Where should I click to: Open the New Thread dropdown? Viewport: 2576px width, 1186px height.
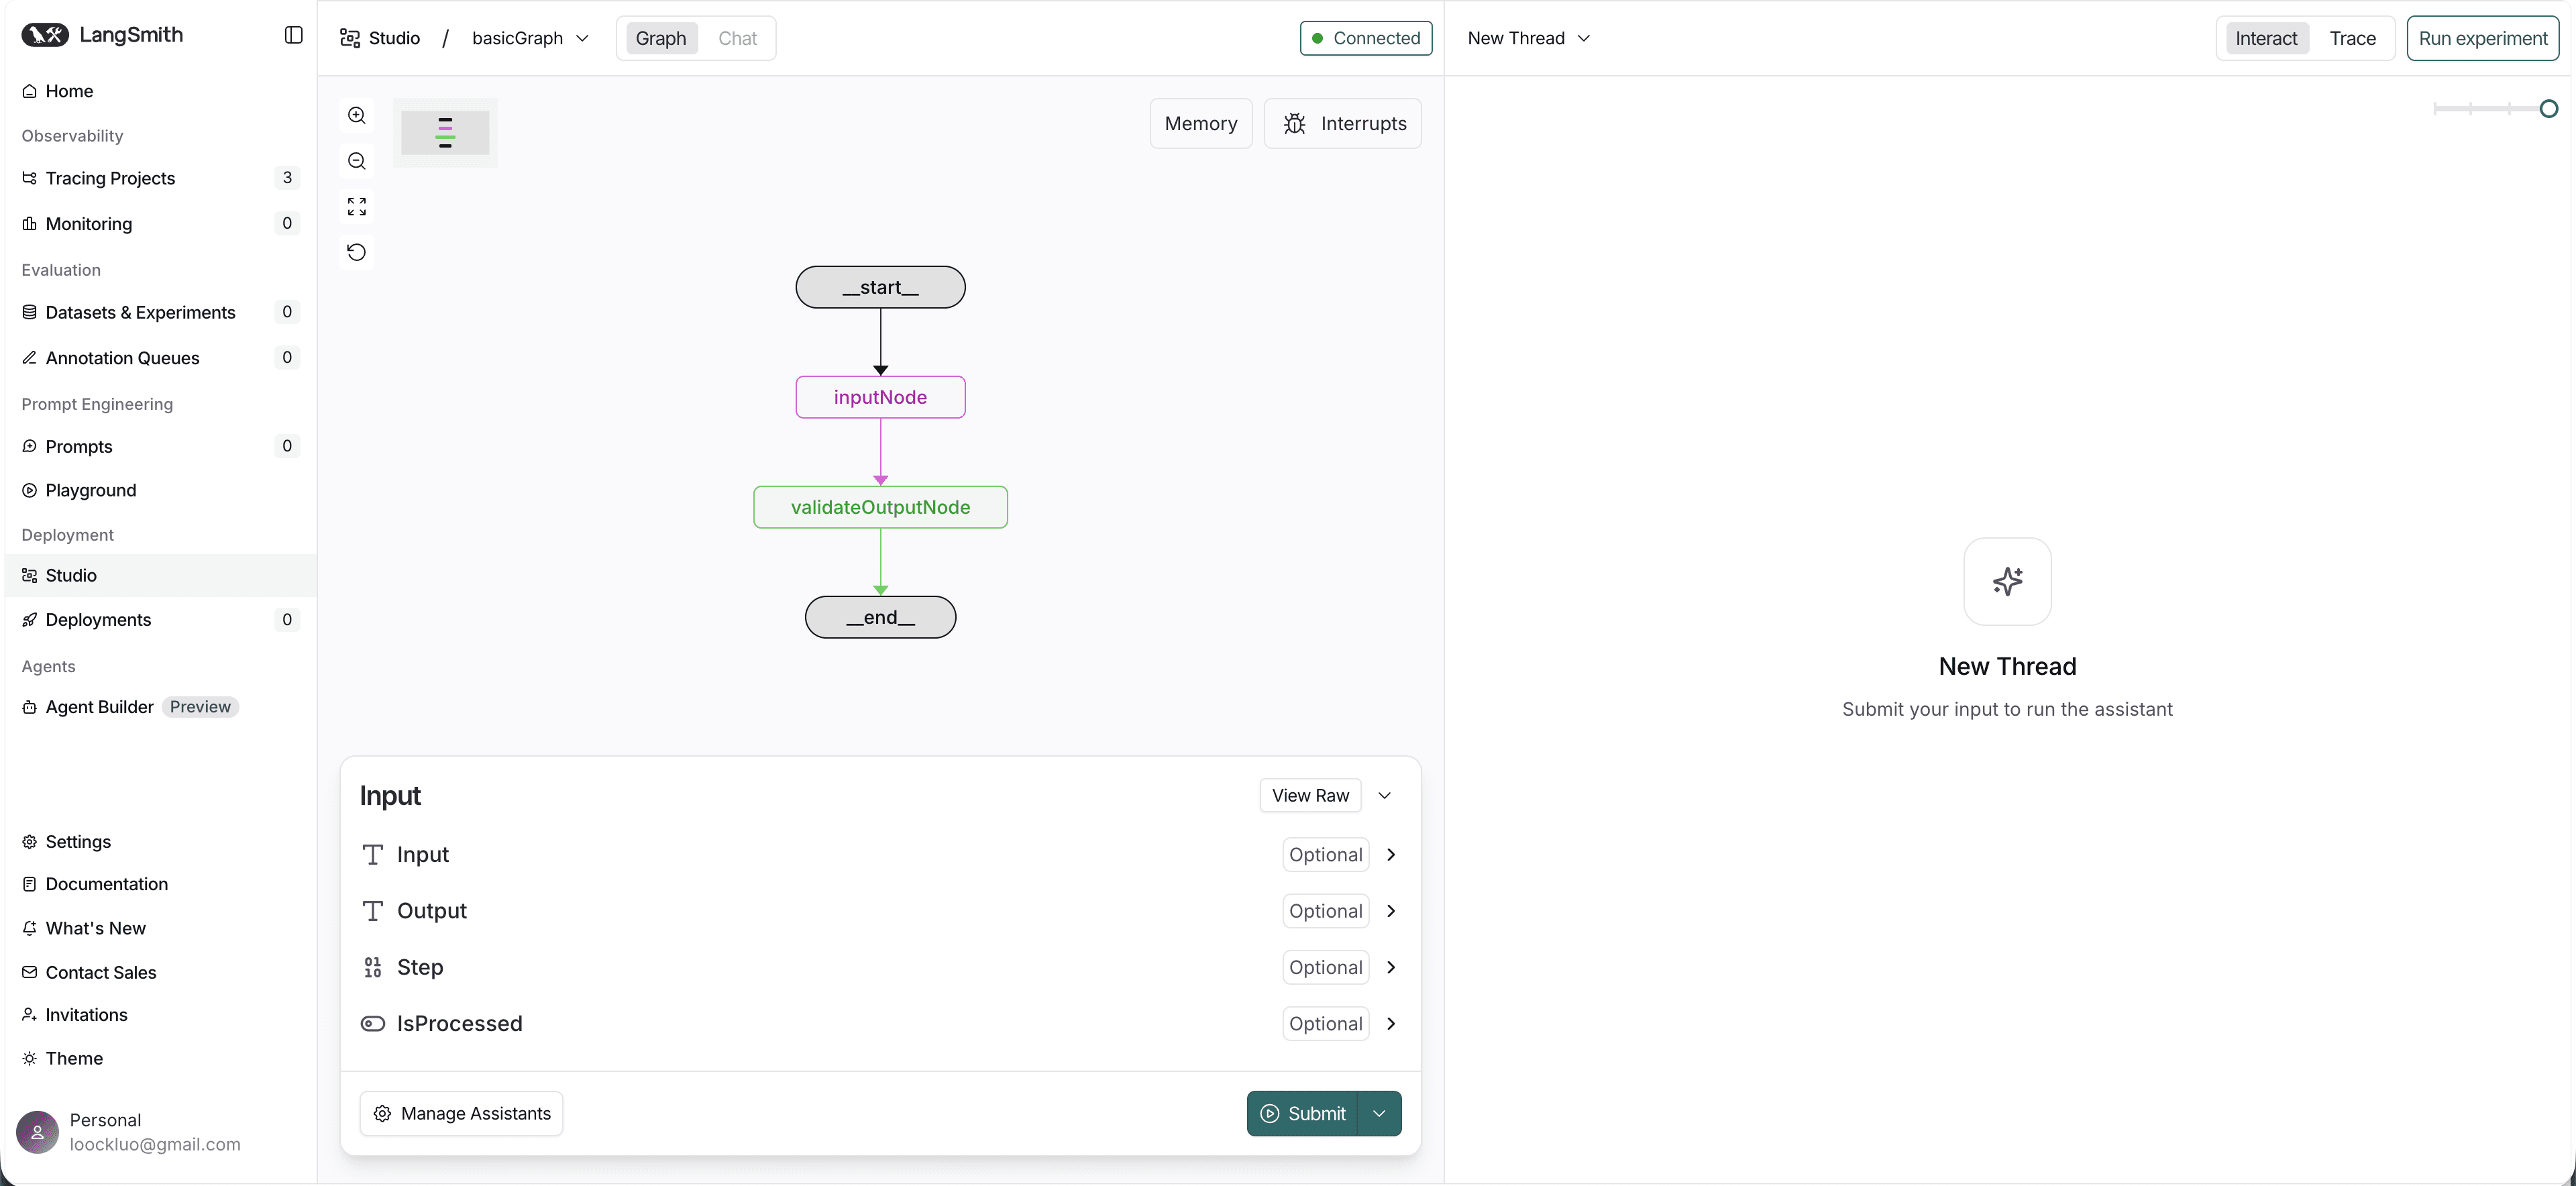coord(1528,38)
